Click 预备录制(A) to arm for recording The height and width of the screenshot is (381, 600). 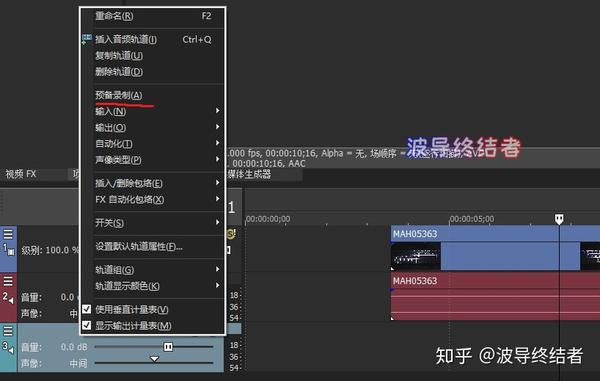(153, 95)
